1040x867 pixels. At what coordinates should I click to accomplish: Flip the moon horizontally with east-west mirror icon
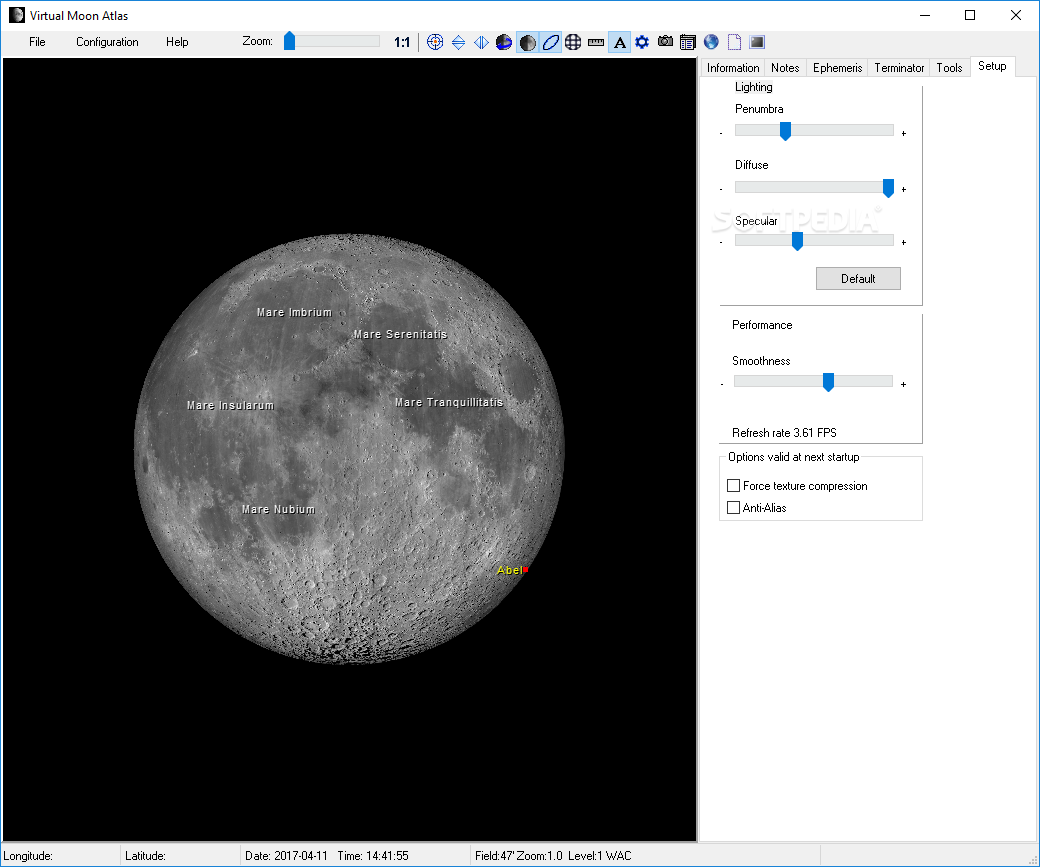482,42
